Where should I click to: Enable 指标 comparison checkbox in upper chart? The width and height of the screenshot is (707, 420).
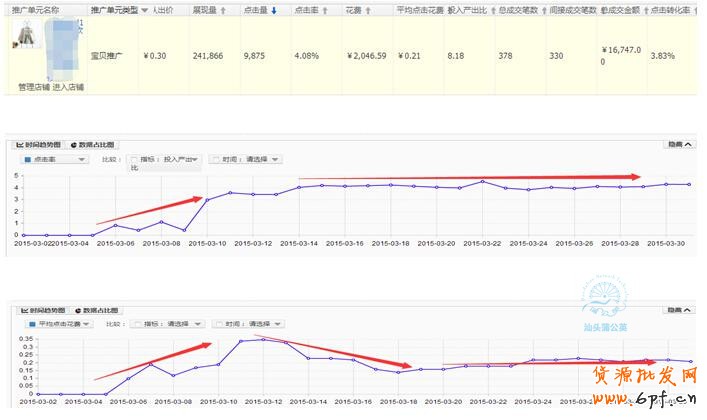tap(134, 159)
